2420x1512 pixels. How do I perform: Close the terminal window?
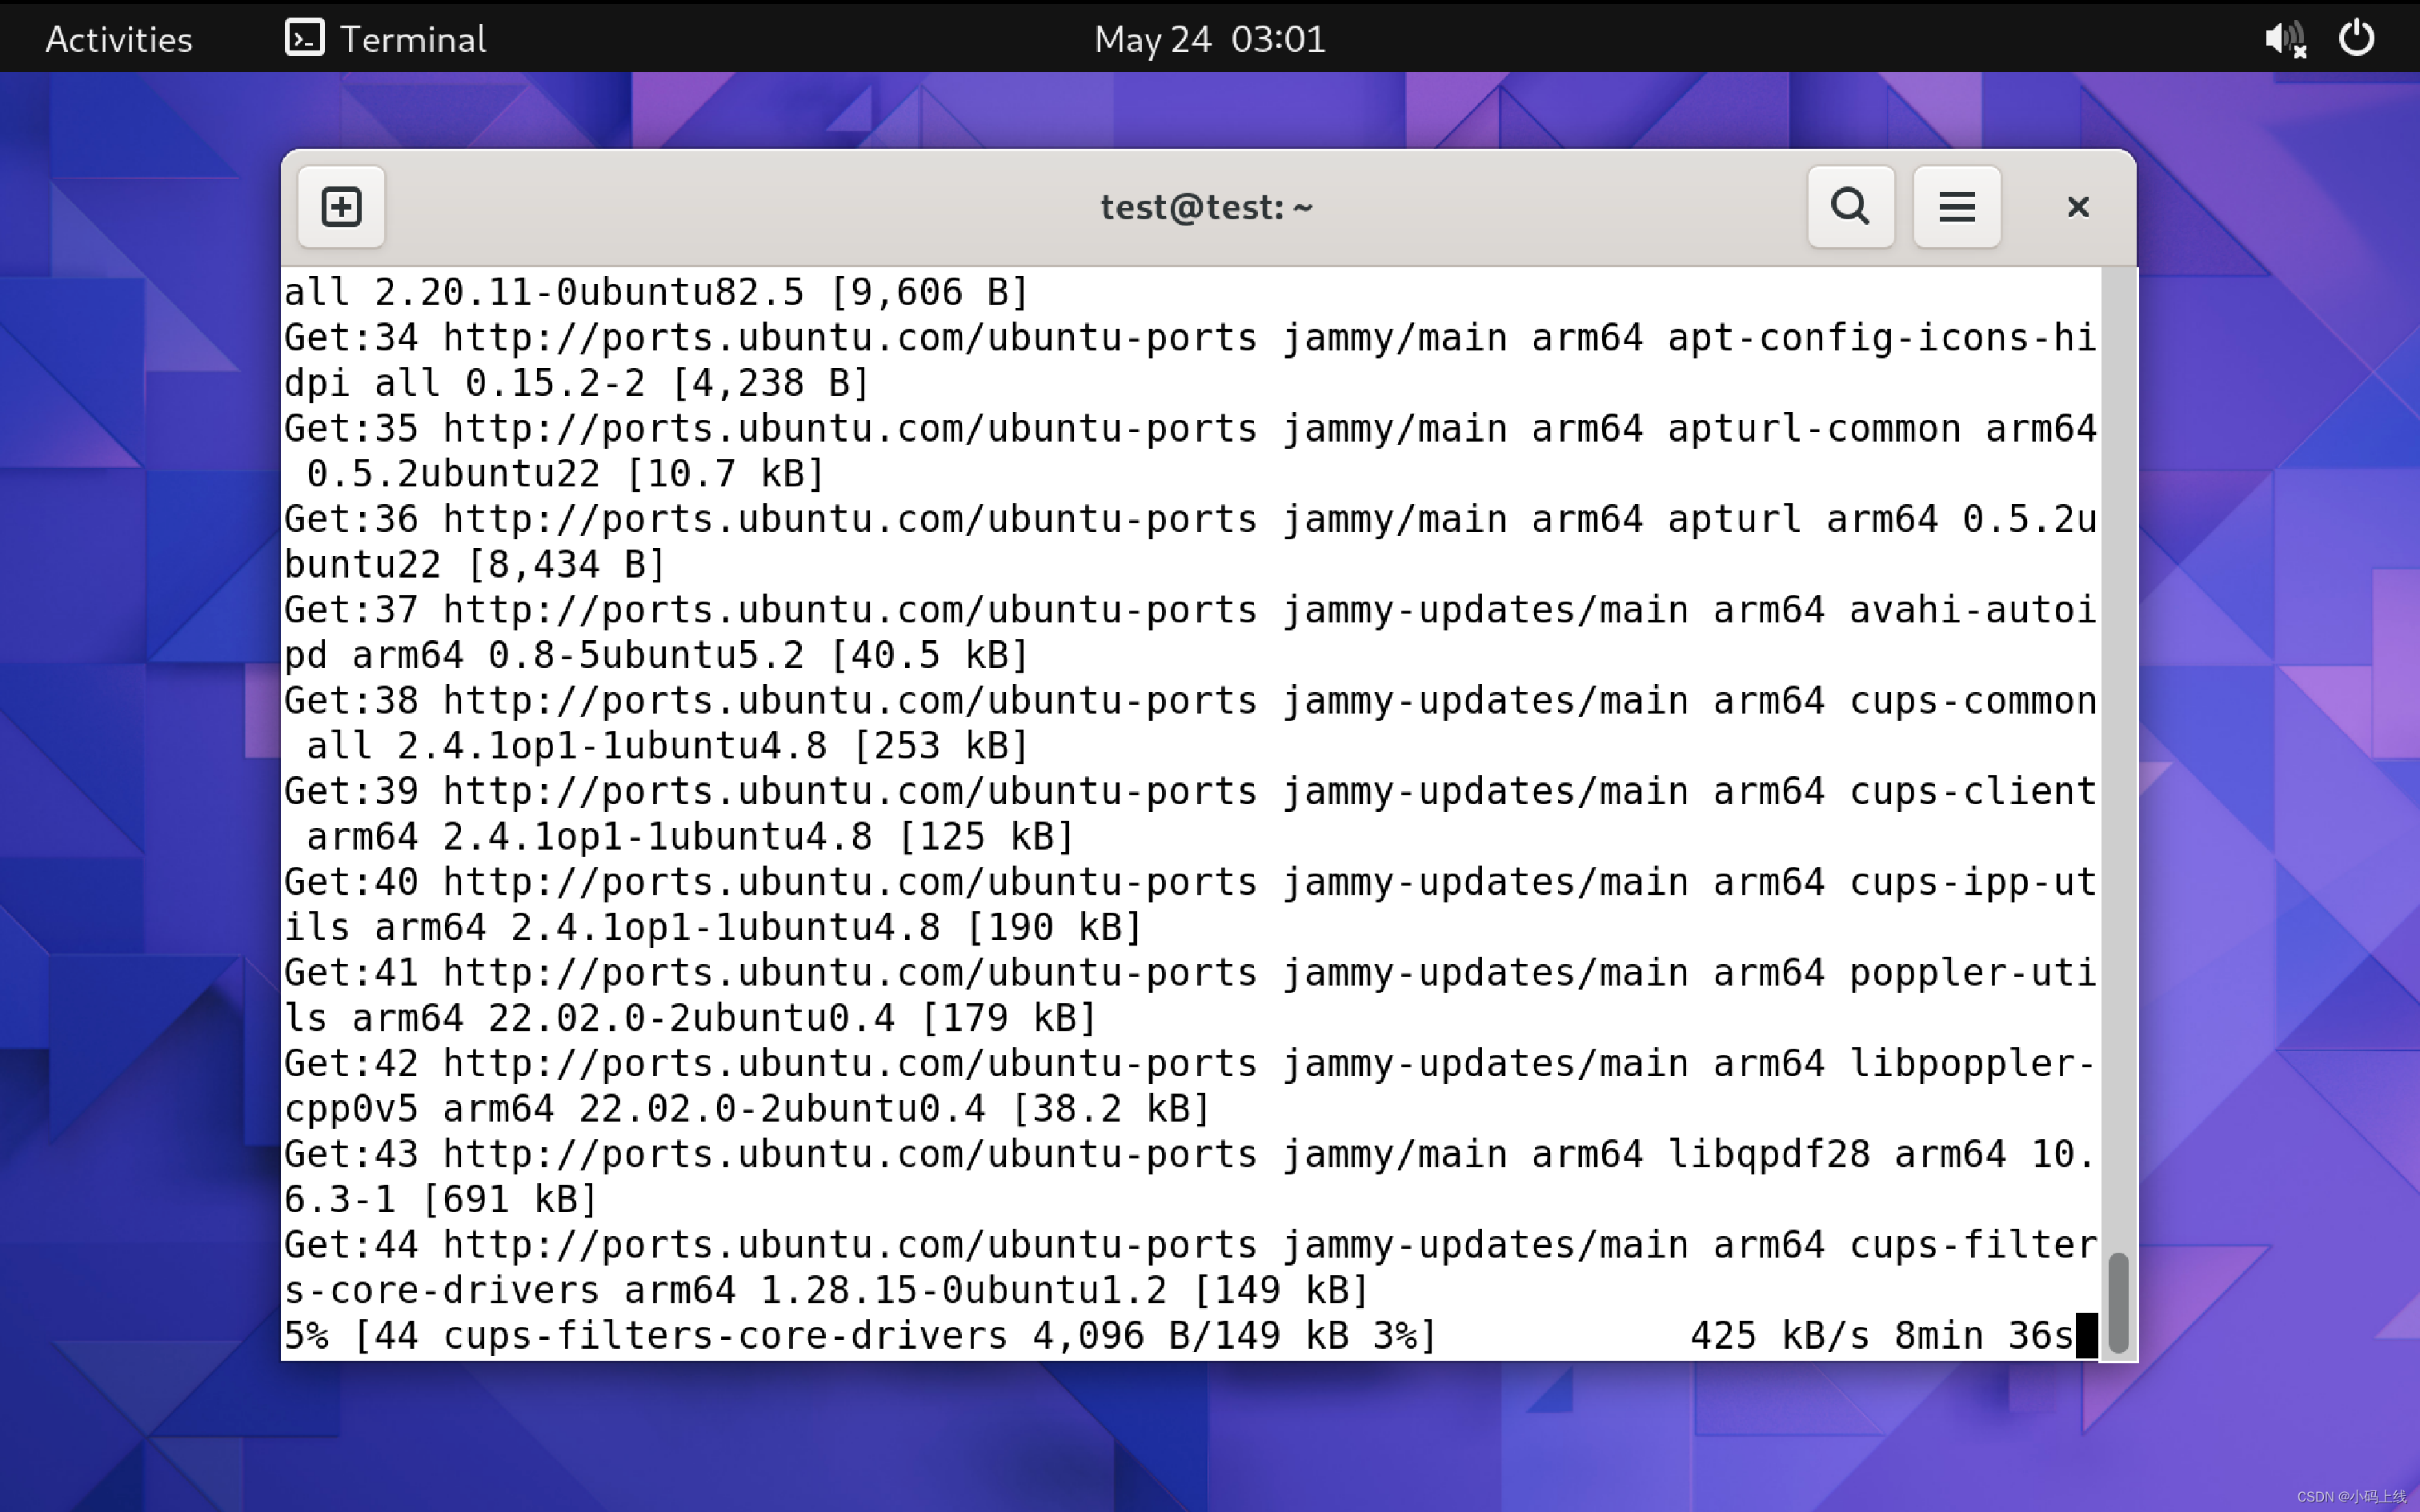(x=2078, y=207)
